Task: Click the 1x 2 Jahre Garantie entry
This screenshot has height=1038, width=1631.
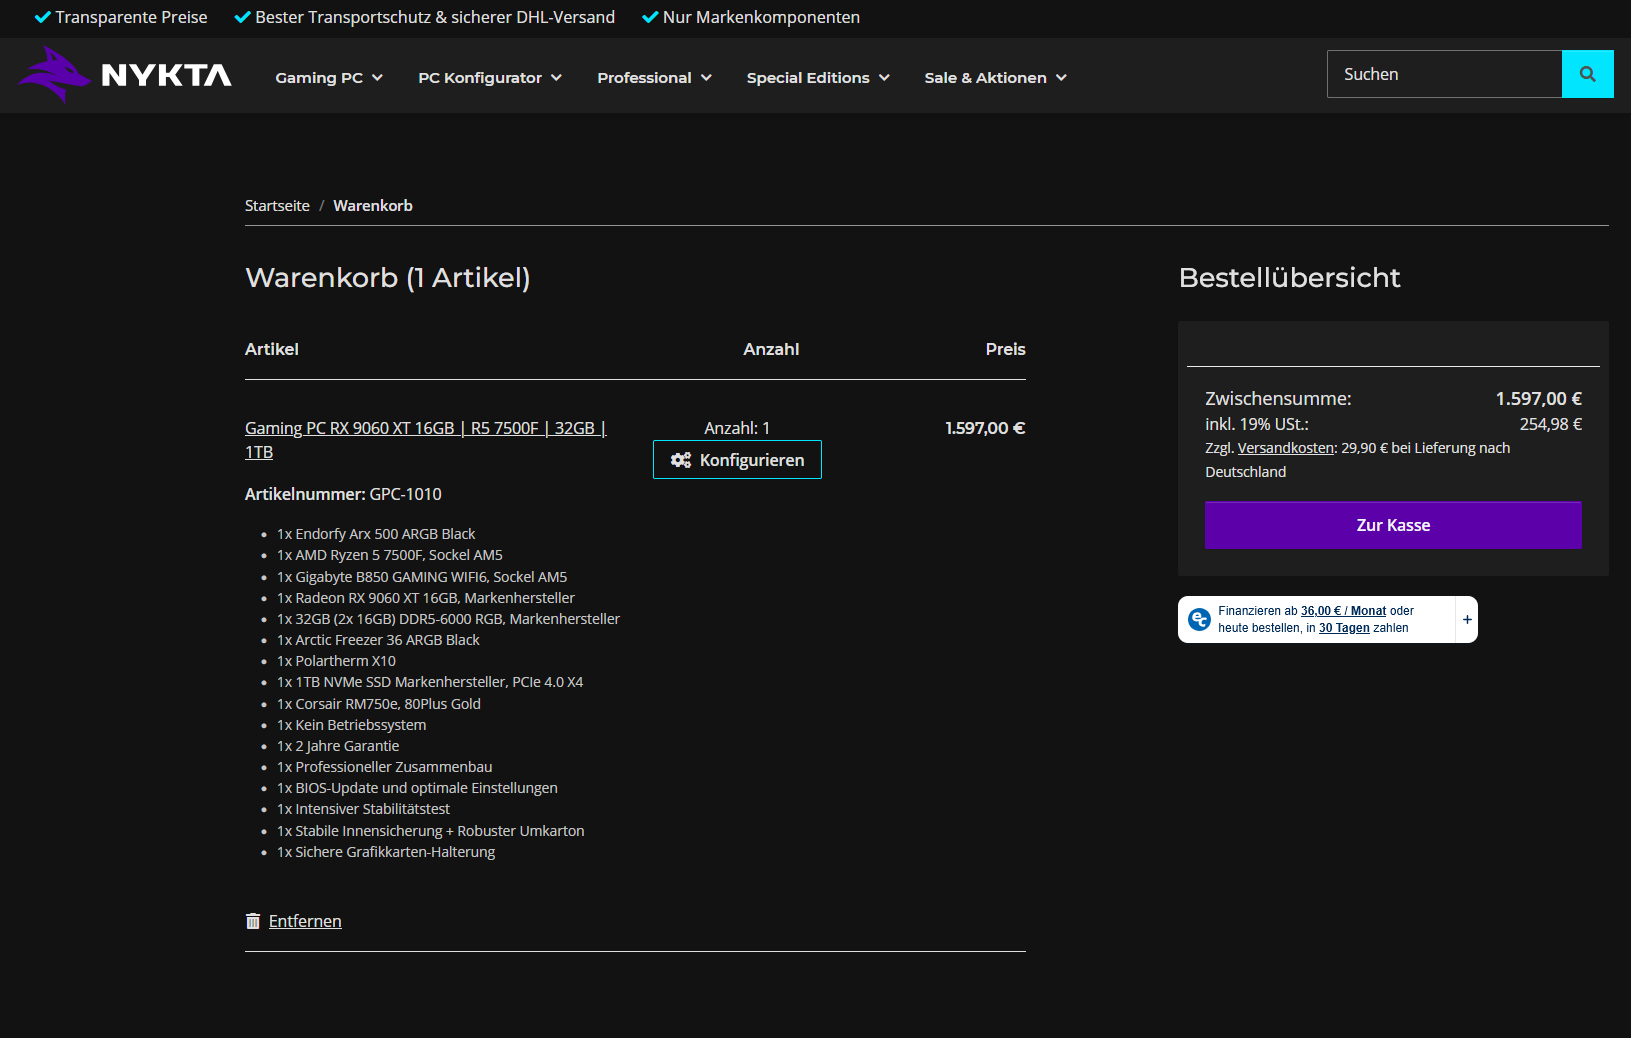Action: tap(338, 746)
